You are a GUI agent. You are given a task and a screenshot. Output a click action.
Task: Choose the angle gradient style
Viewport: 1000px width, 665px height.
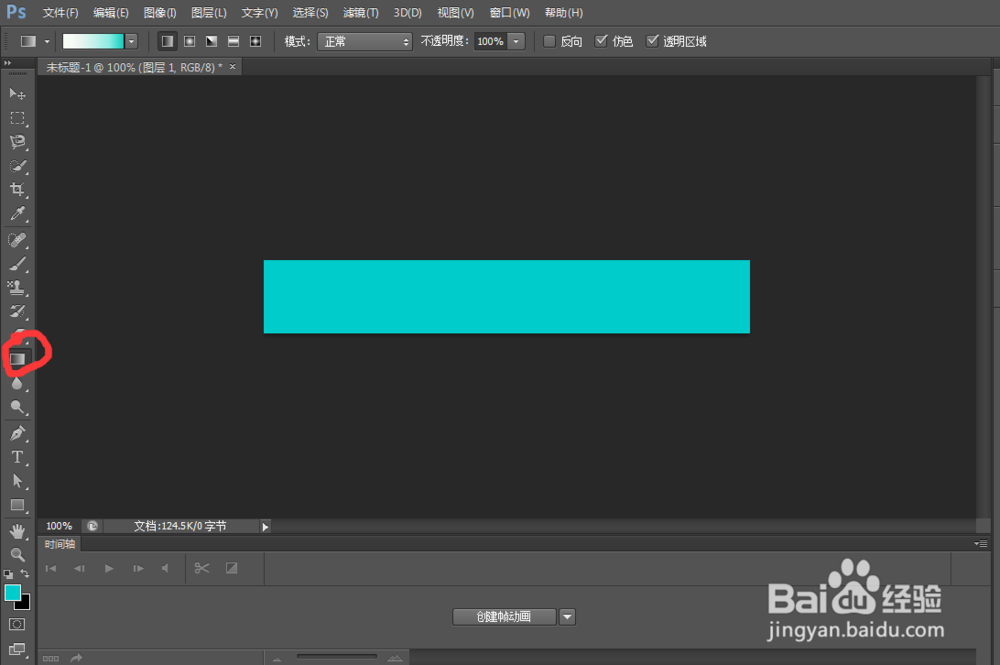[211, 41]
